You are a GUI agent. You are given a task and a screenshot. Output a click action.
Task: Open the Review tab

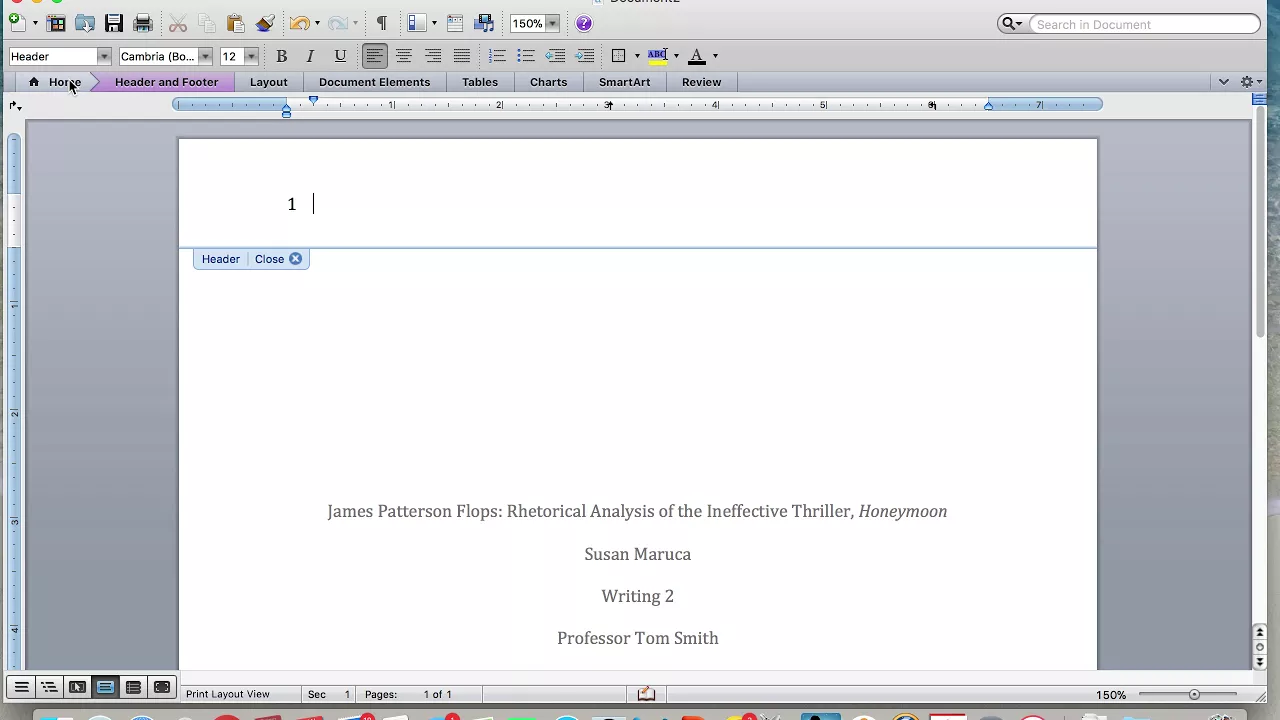tap(701, 82)
